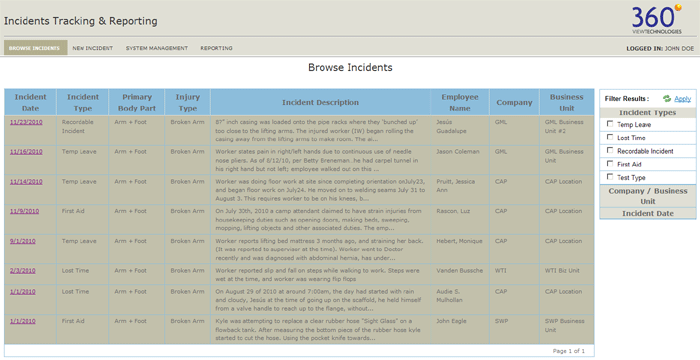
Task: Tick the Recordable Incident checkbox
Action: [x=610, y=151]
